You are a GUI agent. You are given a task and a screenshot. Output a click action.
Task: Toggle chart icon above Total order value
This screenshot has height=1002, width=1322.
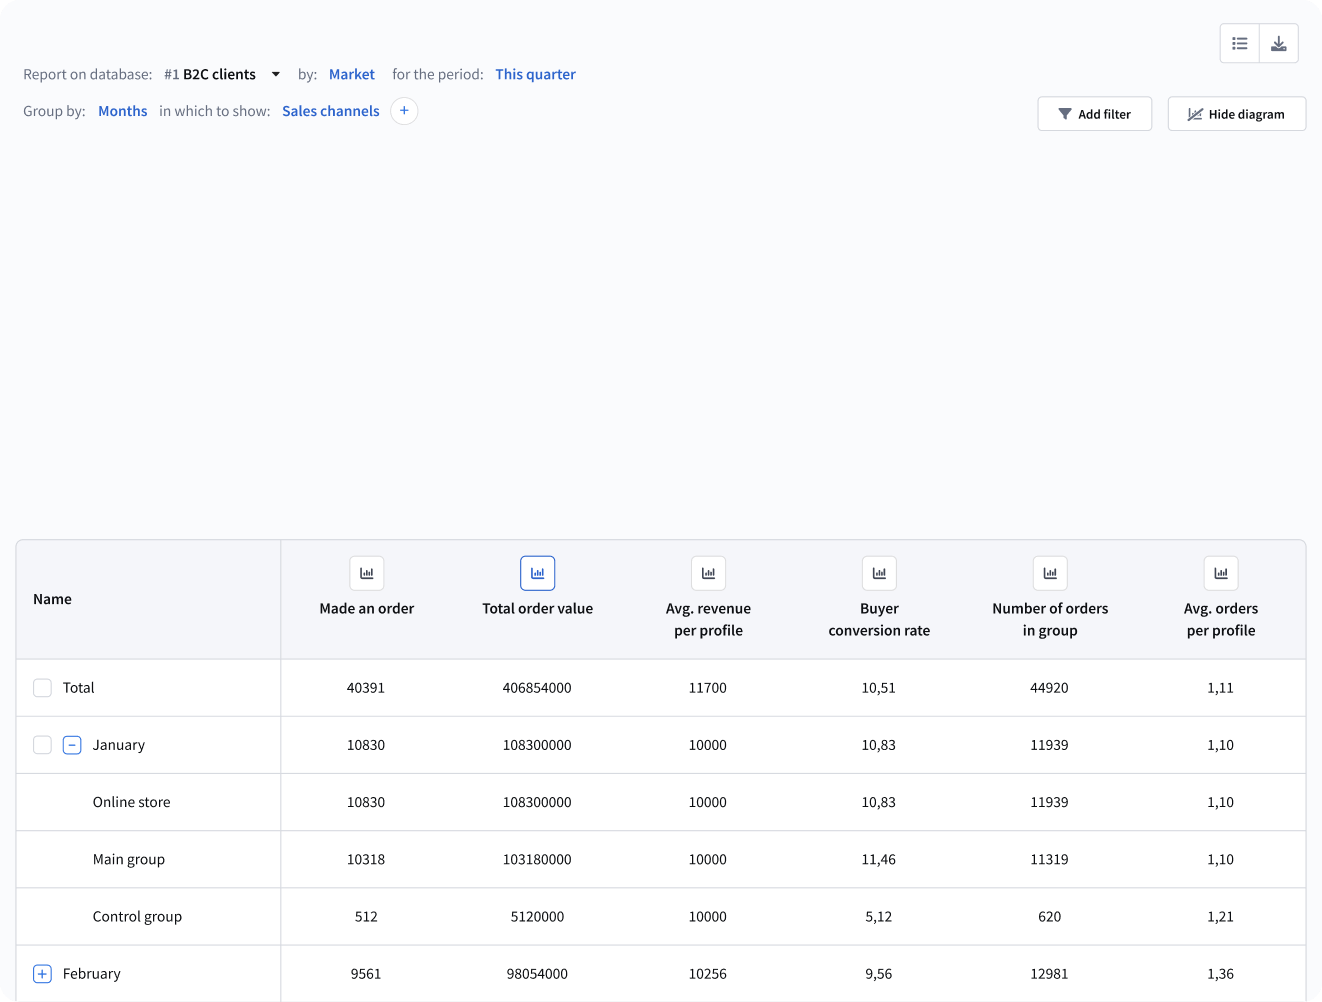[538, 573]
